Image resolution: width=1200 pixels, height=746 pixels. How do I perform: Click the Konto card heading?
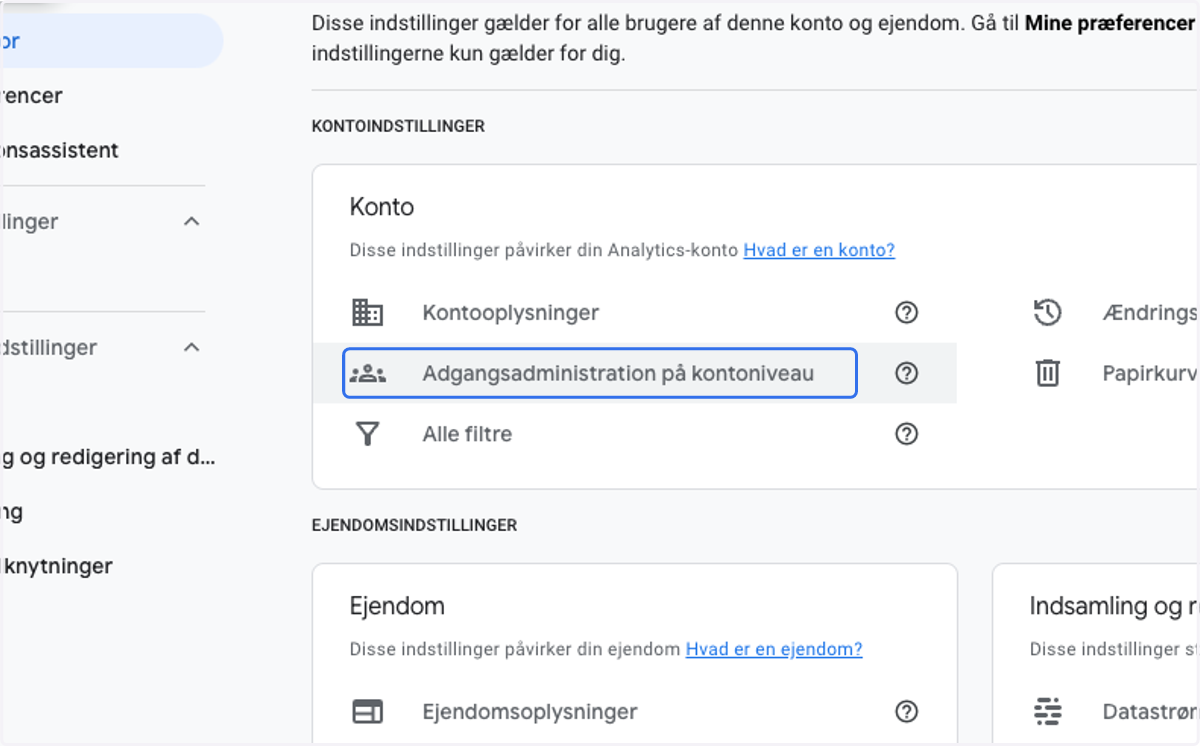382,207
